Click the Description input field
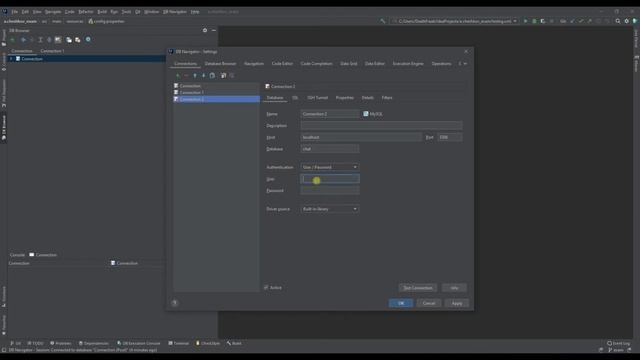Screen dimensions: 640x360 [382, 125]
